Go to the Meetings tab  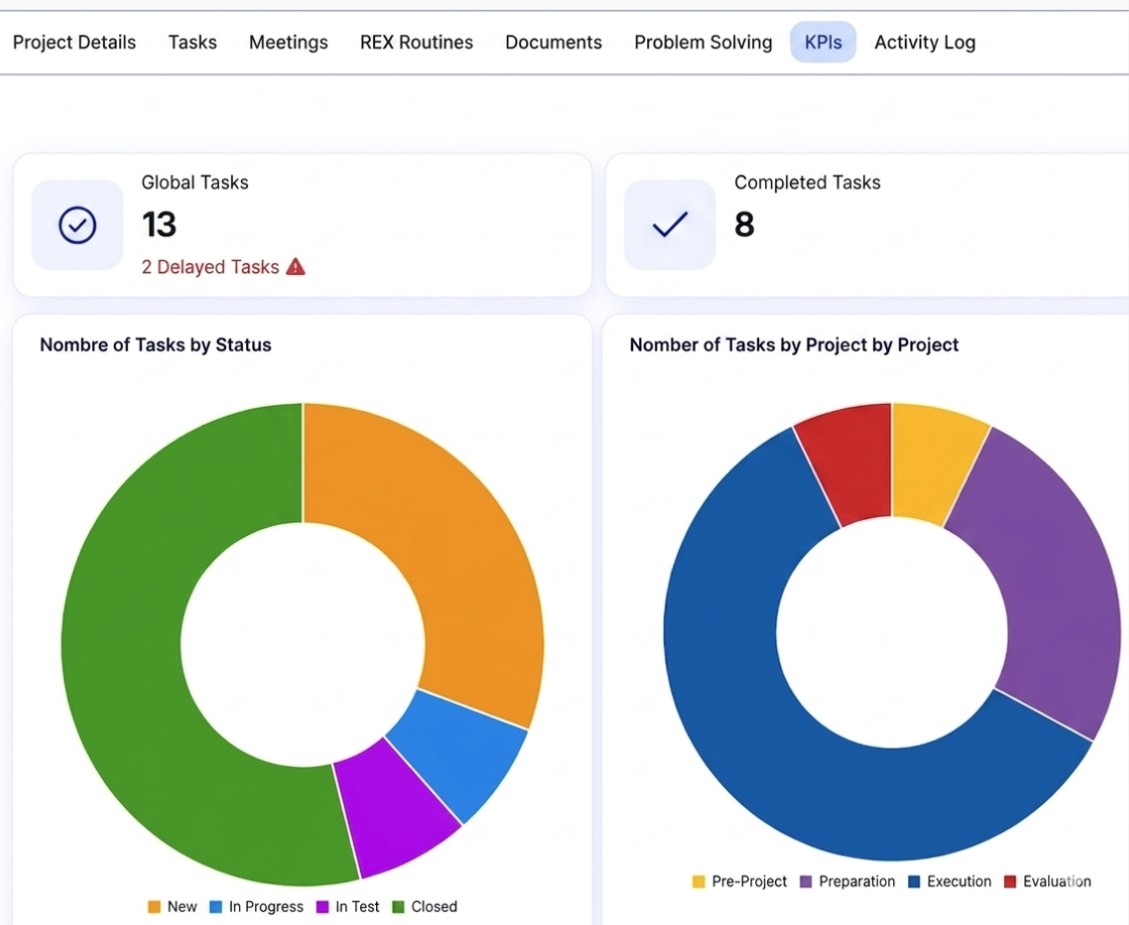(x=288, y=42)
